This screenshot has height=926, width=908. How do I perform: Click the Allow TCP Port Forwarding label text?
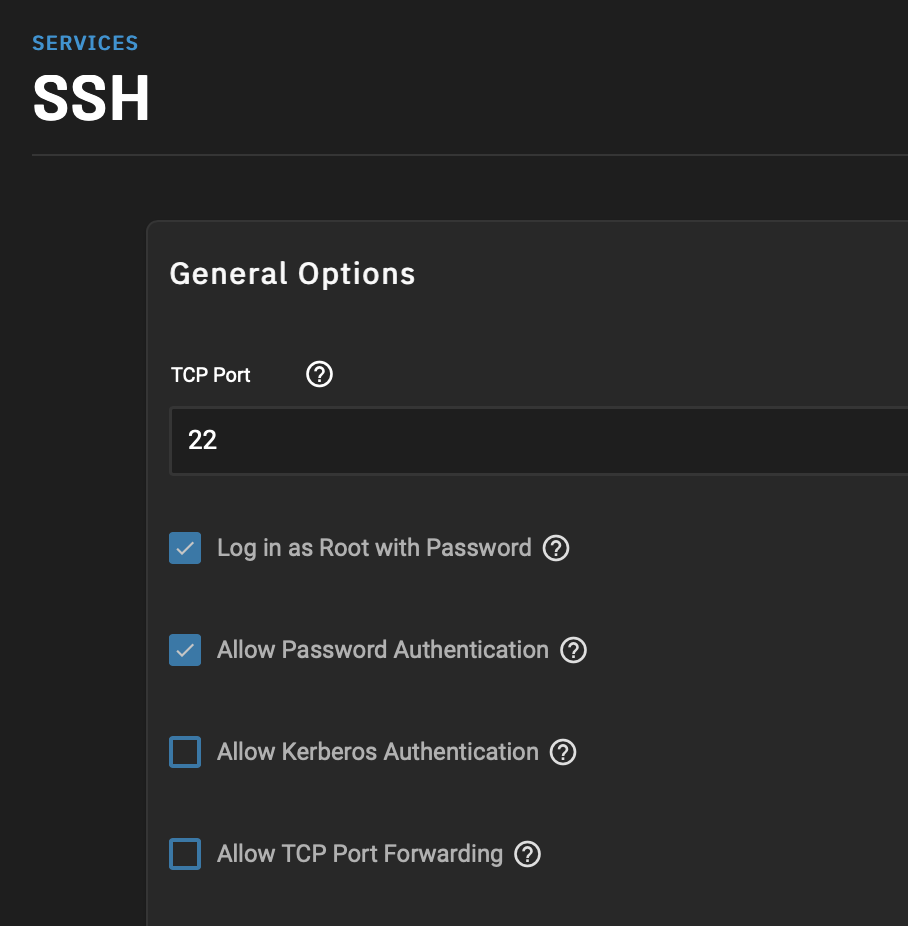pyautogui.click(x=360, y=854)
